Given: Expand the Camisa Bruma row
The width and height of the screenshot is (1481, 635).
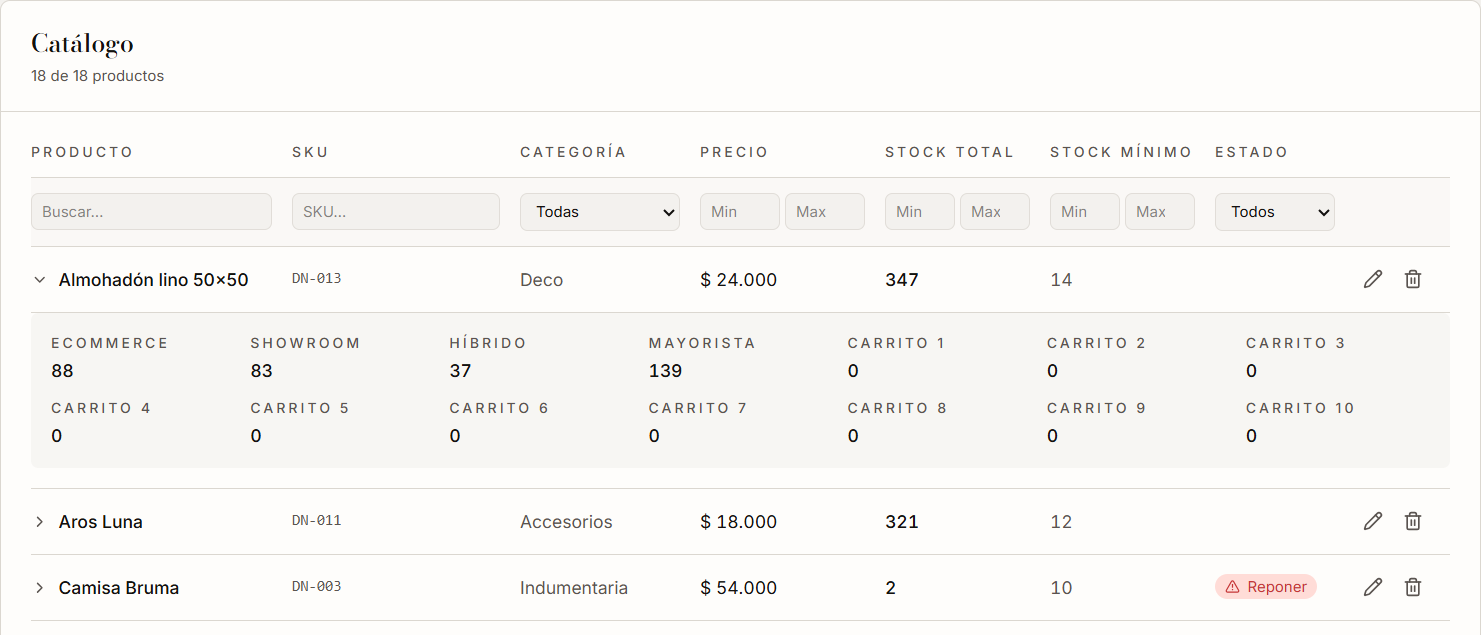Looking at the screenshot, I should 40,588.
